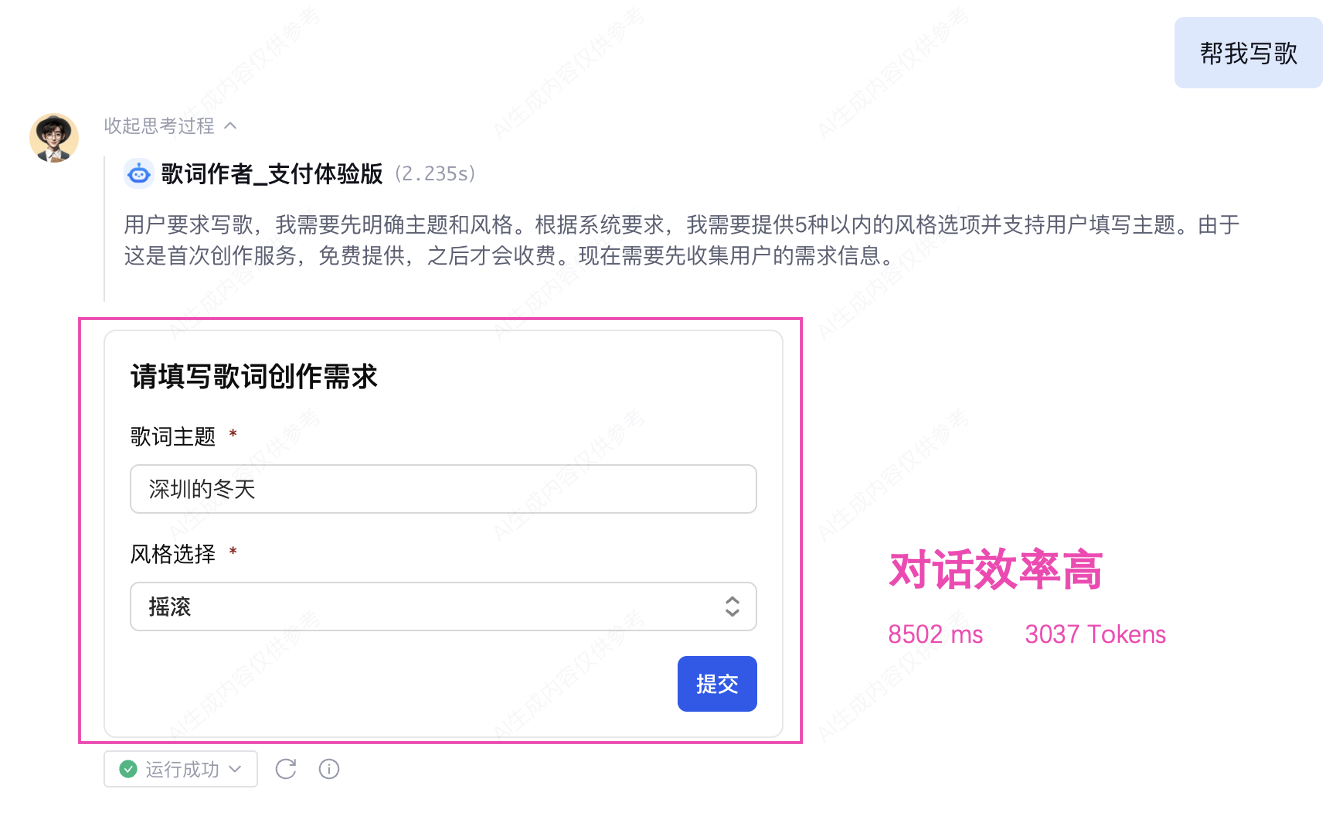The height and width of the screenshot is (824, 1332).
Task: Click the (2.235s) thinking duration label
Action: [434, 174]
